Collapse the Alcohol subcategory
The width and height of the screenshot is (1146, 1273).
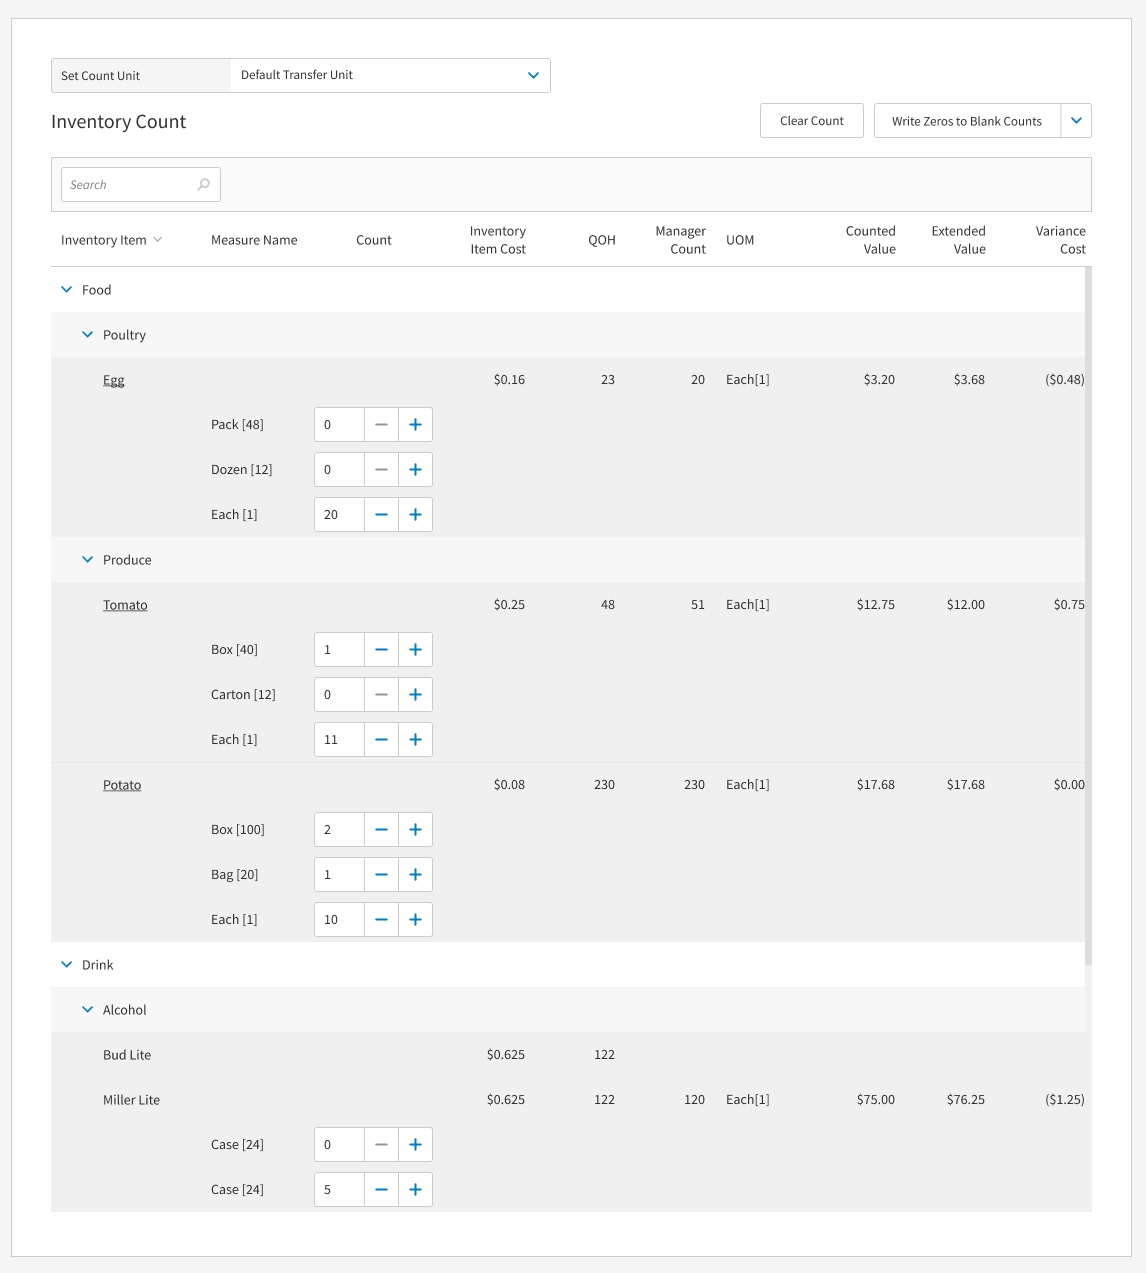click(x=87, y=1009)
